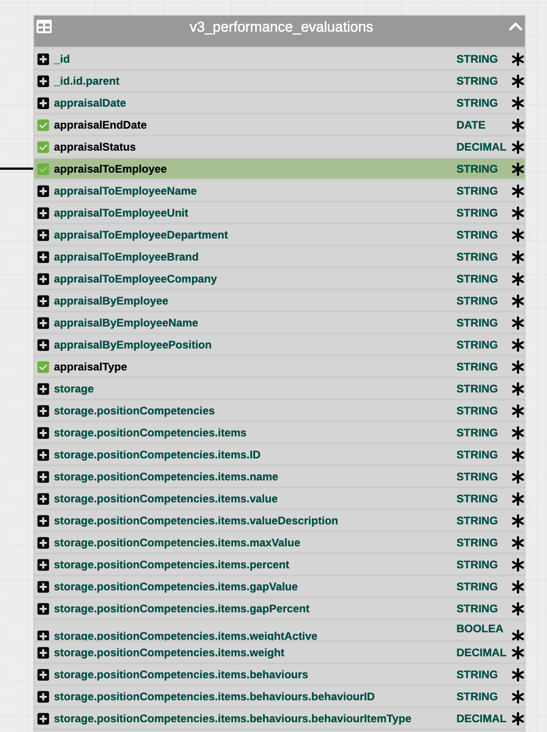This screenshot has height=732, width=547.
Task: Uncheck the appraisalStatus checkbox
Action: (43, 147)
